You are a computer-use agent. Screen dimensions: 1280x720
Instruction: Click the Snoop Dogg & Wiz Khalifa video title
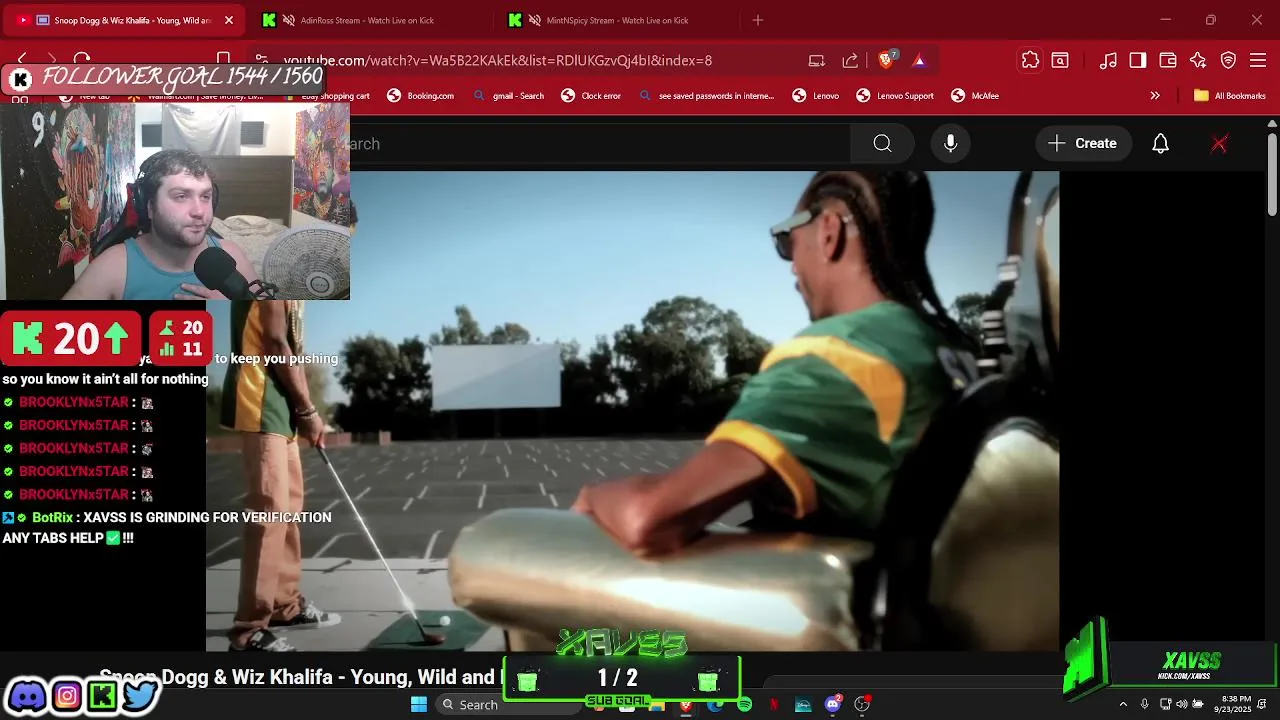pyautogui.click(x=299, y=677)
